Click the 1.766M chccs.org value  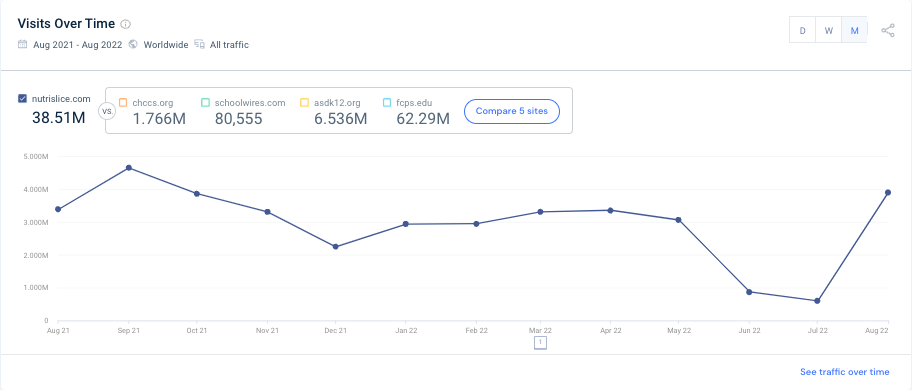pyautogui.click(x=159, y=119)
